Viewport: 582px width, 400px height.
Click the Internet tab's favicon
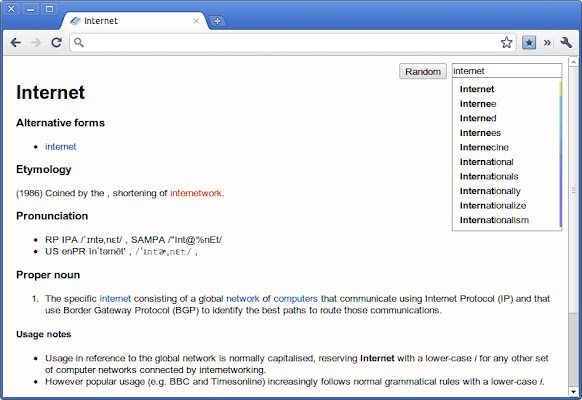(x=75, y=21)
